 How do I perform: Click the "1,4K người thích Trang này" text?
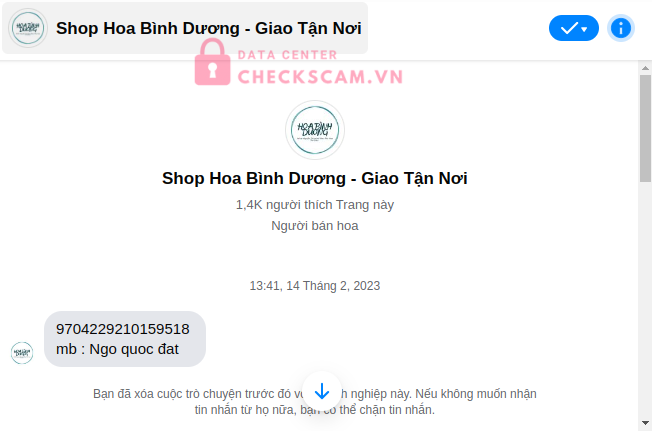click(315, 205)
